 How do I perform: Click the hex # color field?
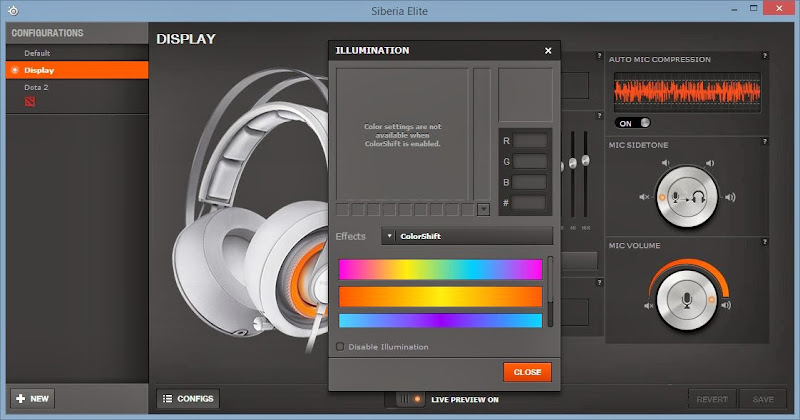tap(530, 203)
